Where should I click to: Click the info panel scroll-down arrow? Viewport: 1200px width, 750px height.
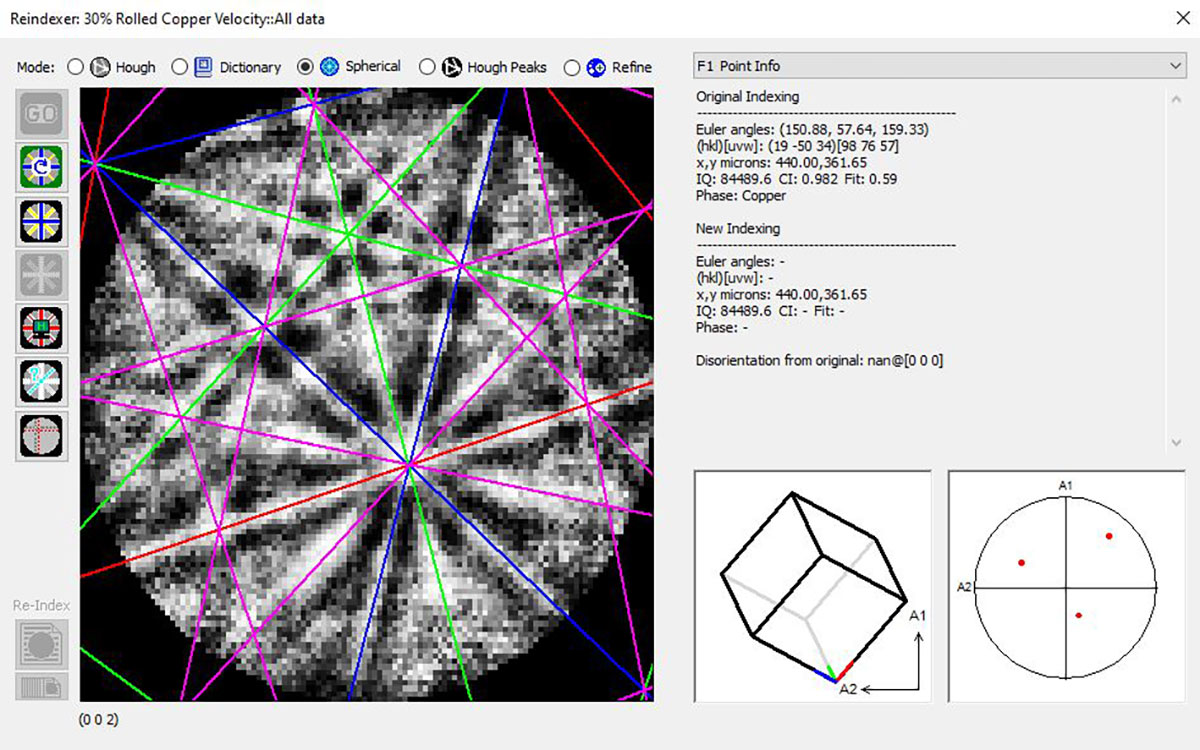tap(1175, 442)
